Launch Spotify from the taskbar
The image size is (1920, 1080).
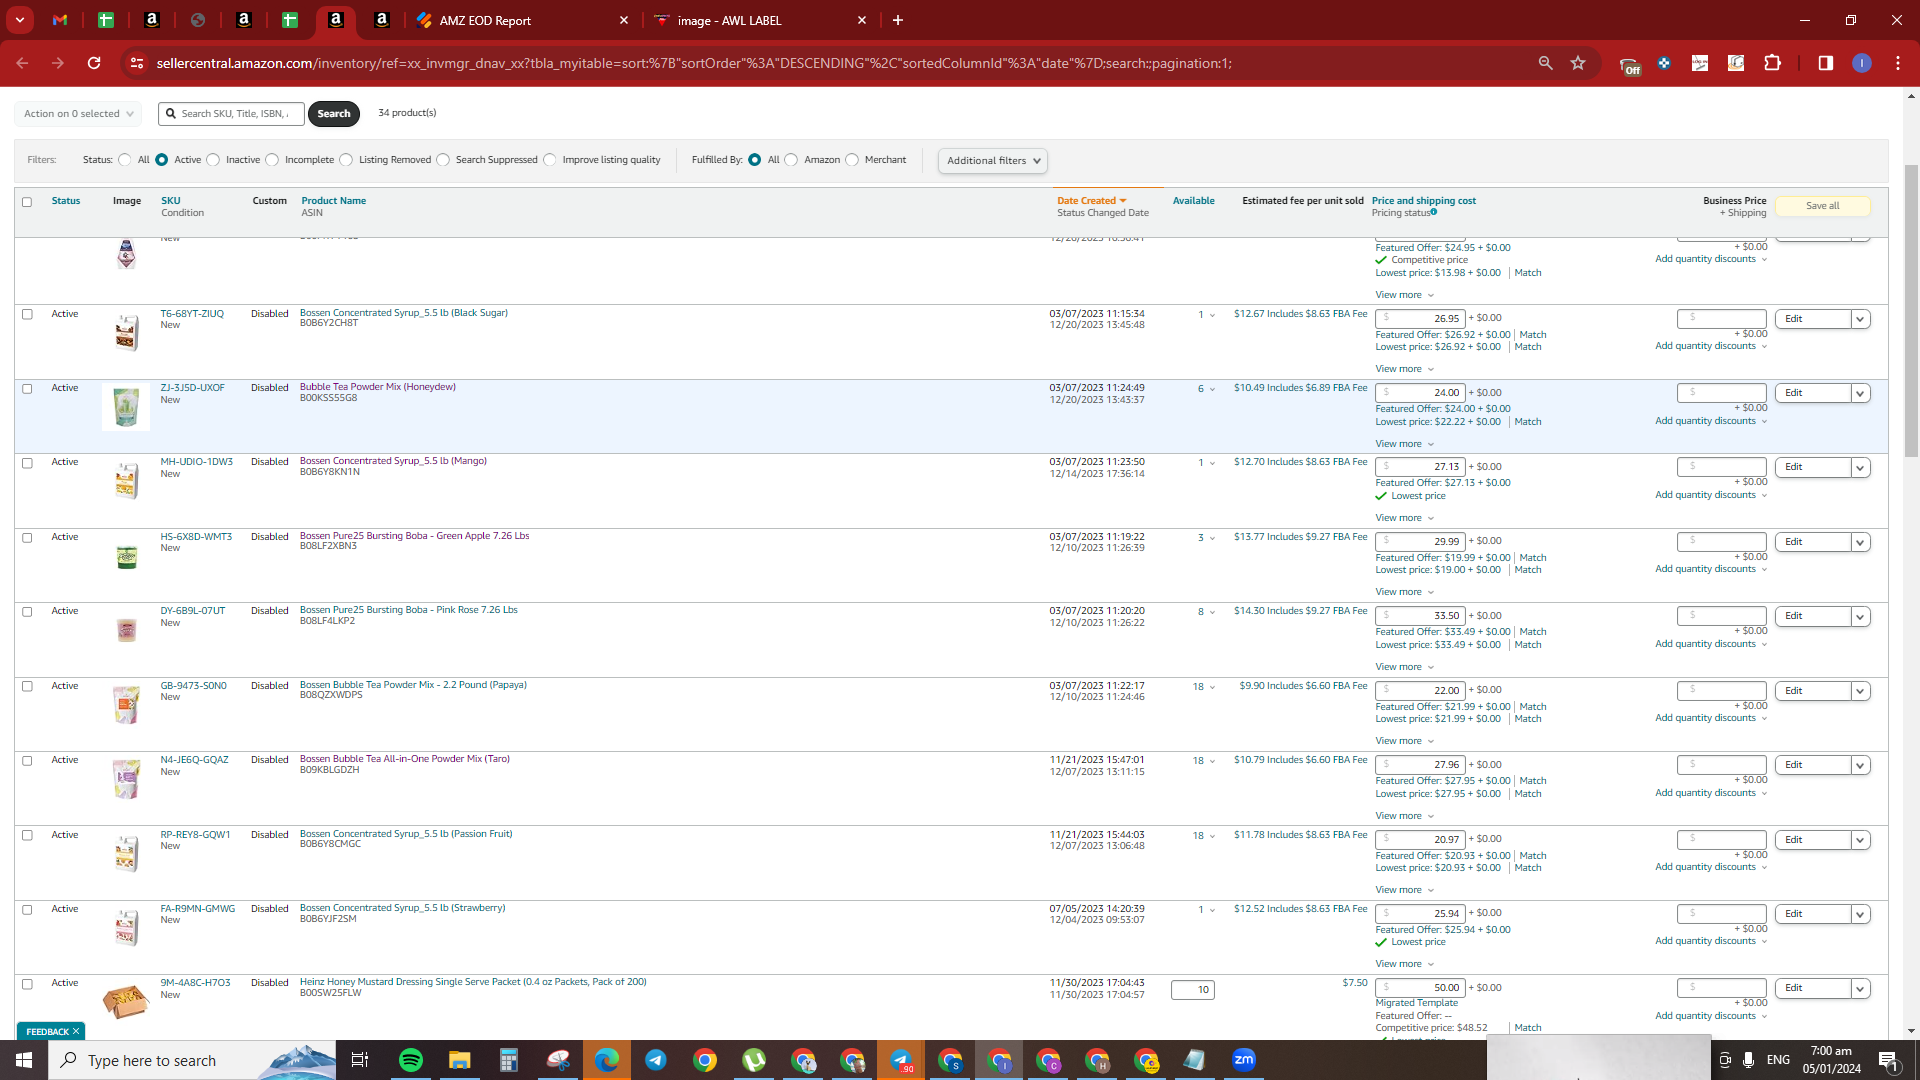[x=410, y=1060]
